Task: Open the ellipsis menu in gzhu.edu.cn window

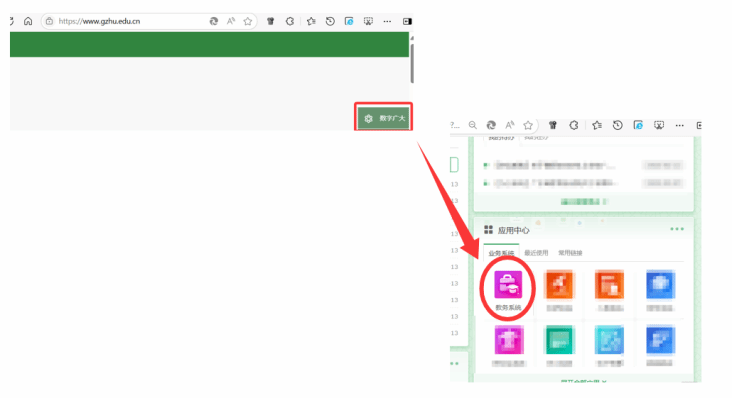Action: pos(387,21)
